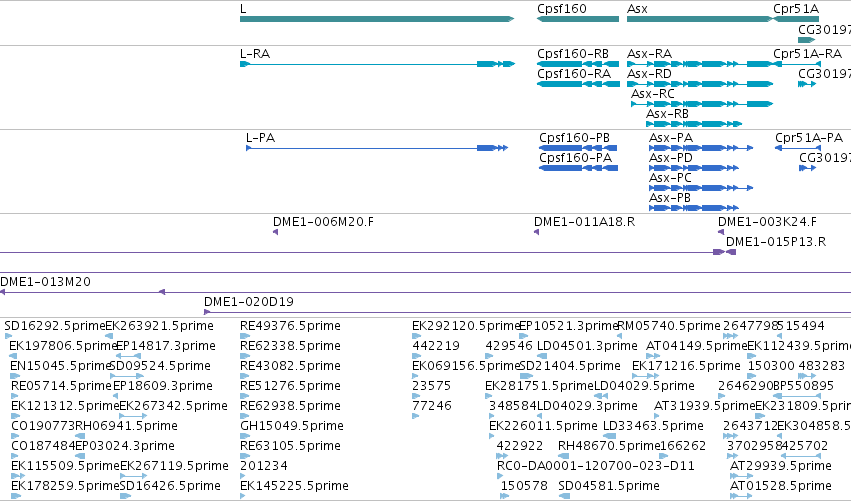
Task: Open EST RE43082.5prime
Action: (290, 366)
